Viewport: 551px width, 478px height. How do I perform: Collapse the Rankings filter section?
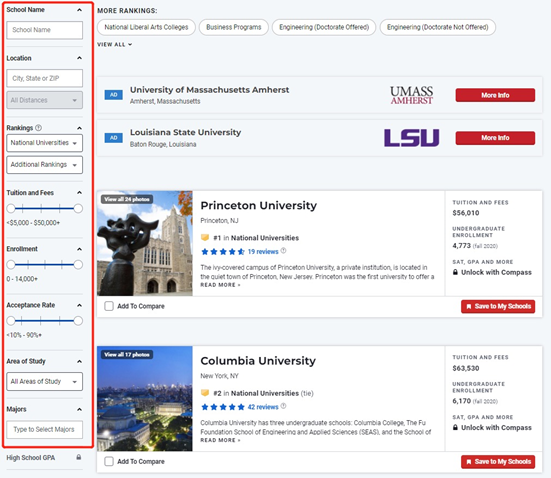click(x=79, y=128)
